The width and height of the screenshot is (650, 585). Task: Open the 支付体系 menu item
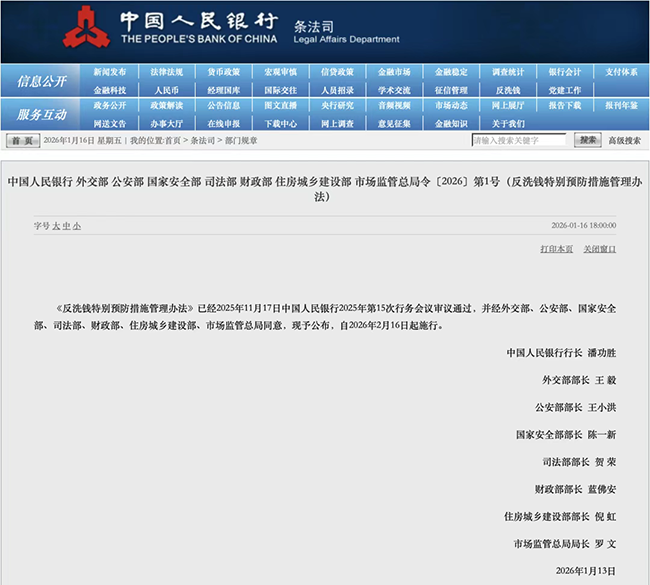621,72
